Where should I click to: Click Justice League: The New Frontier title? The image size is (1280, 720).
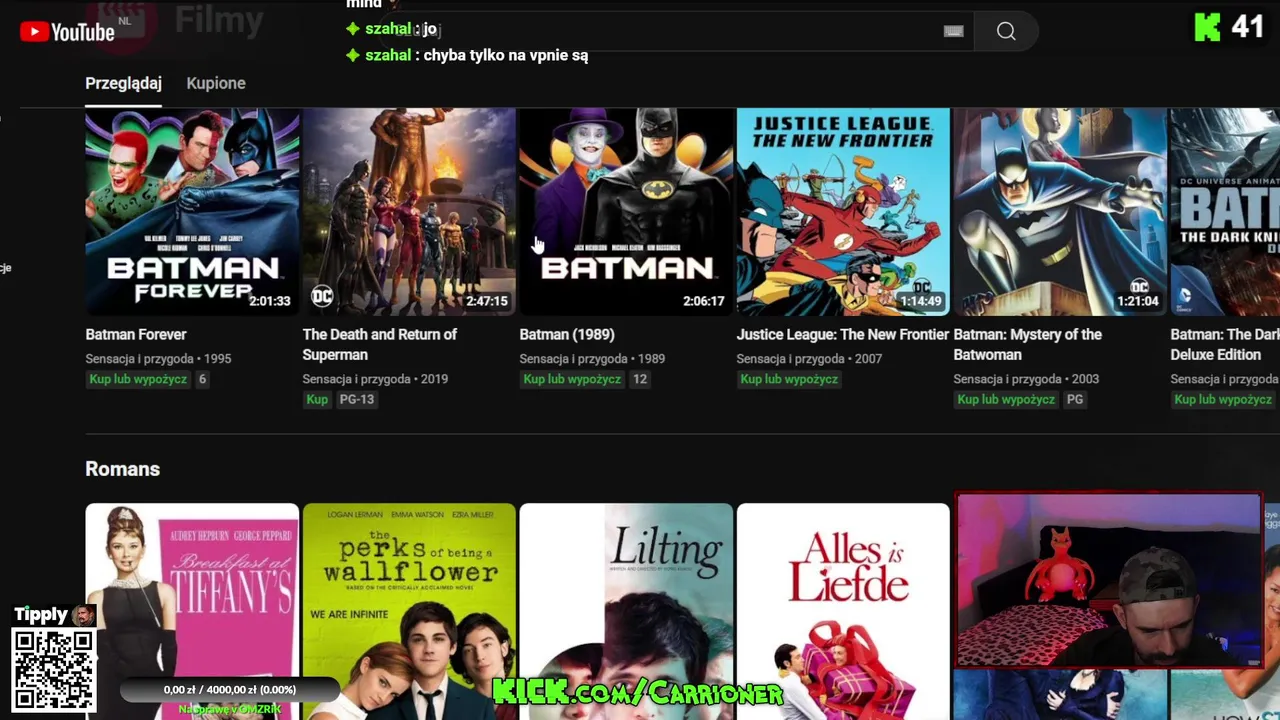[x=843, y=334]
